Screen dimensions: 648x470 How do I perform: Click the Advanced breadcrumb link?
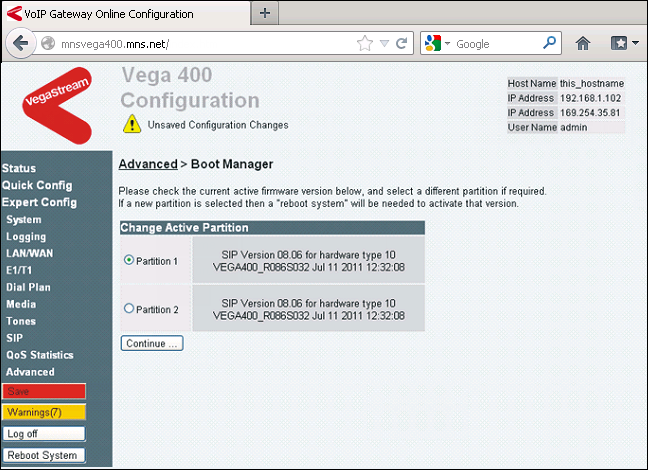147,164
